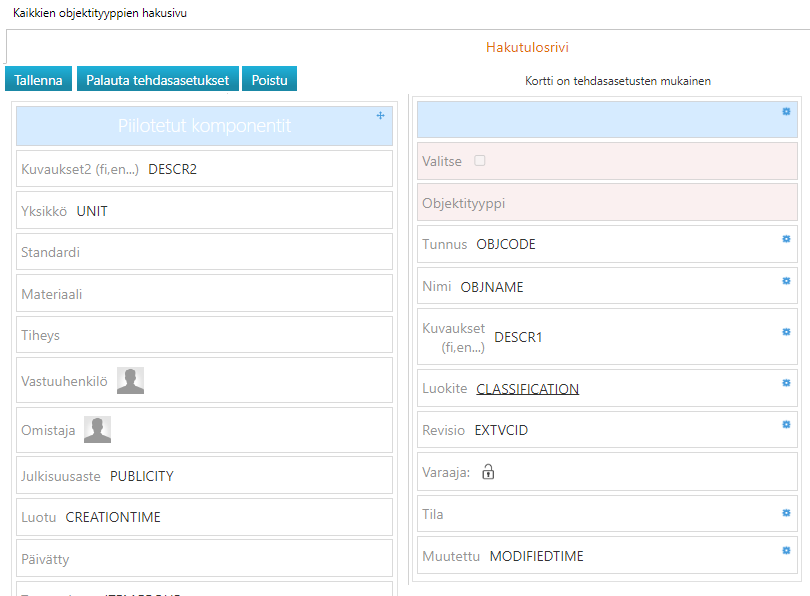Tick the Valitse checkbox

(480, 160)
